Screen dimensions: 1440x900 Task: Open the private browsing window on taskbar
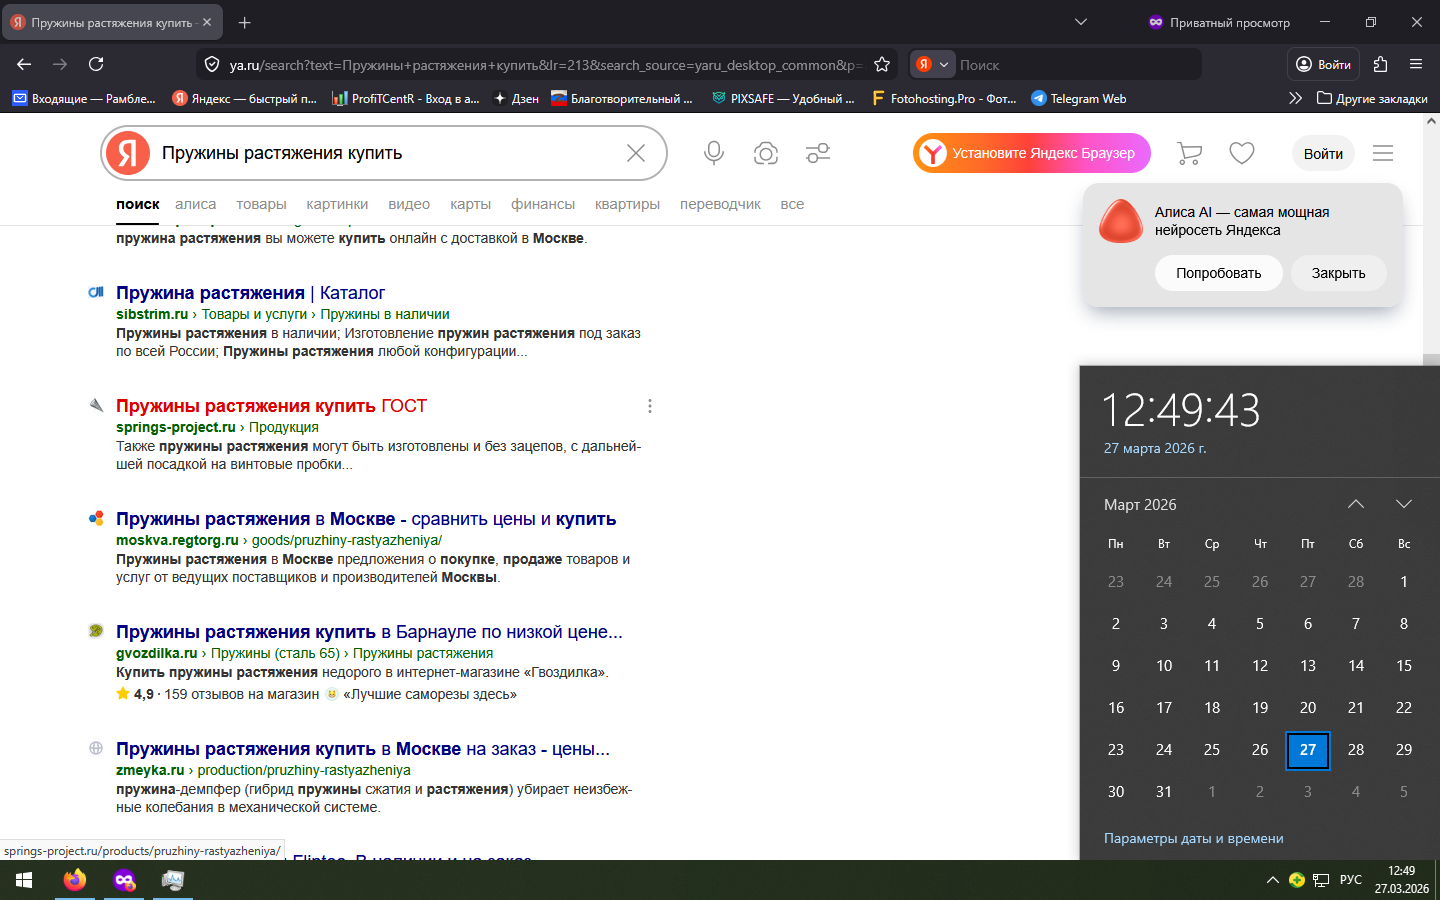click(124, 880)
